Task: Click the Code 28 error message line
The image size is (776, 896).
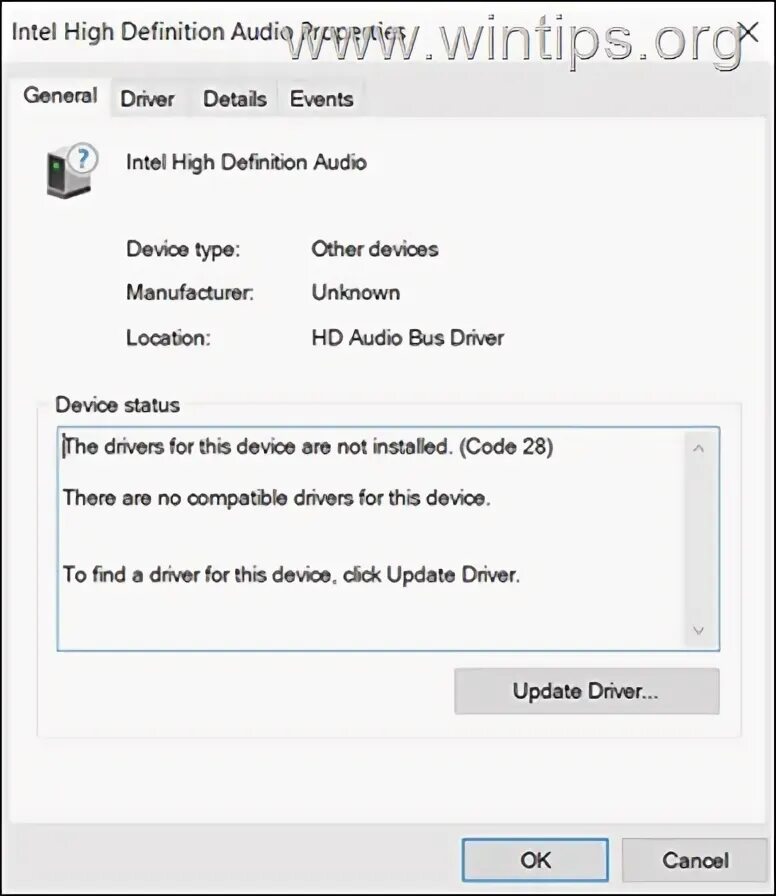Action: (x=309, y=446)
